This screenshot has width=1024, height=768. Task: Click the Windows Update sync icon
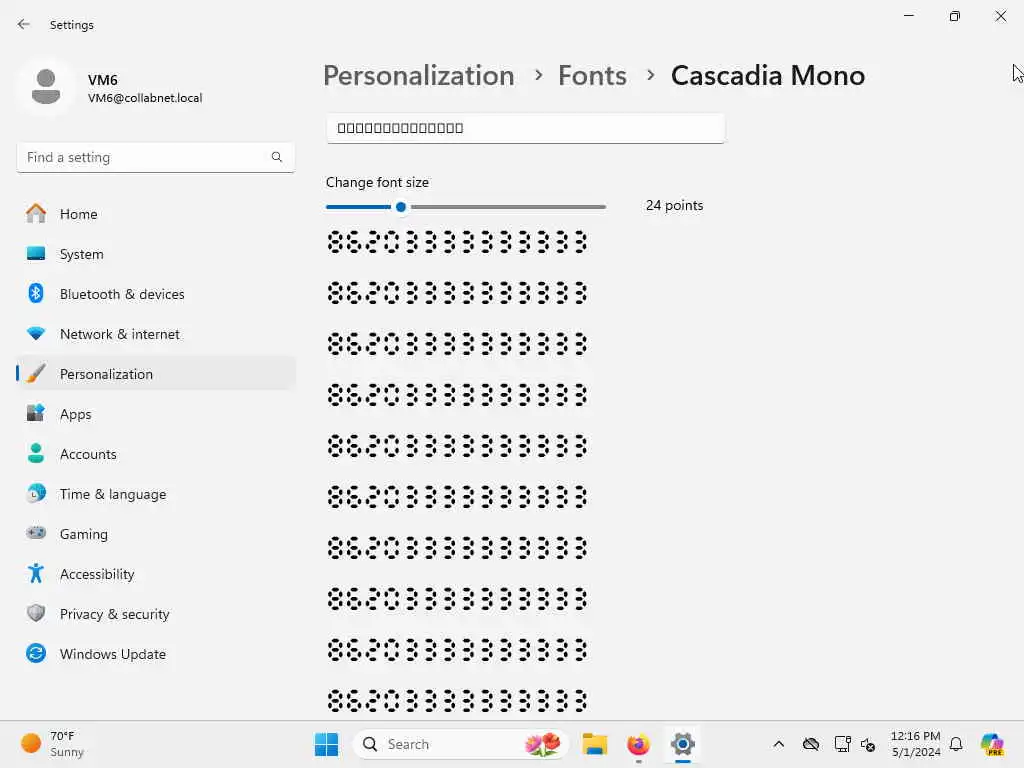pyautogui.click(x=36, y=653)
